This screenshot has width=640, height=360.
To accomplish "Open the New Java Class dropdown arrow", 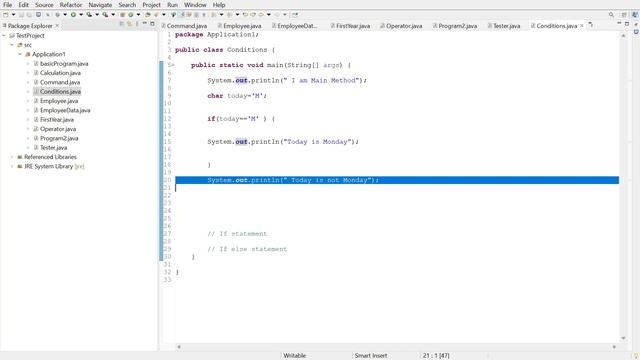I will click(x=138, y=15).
